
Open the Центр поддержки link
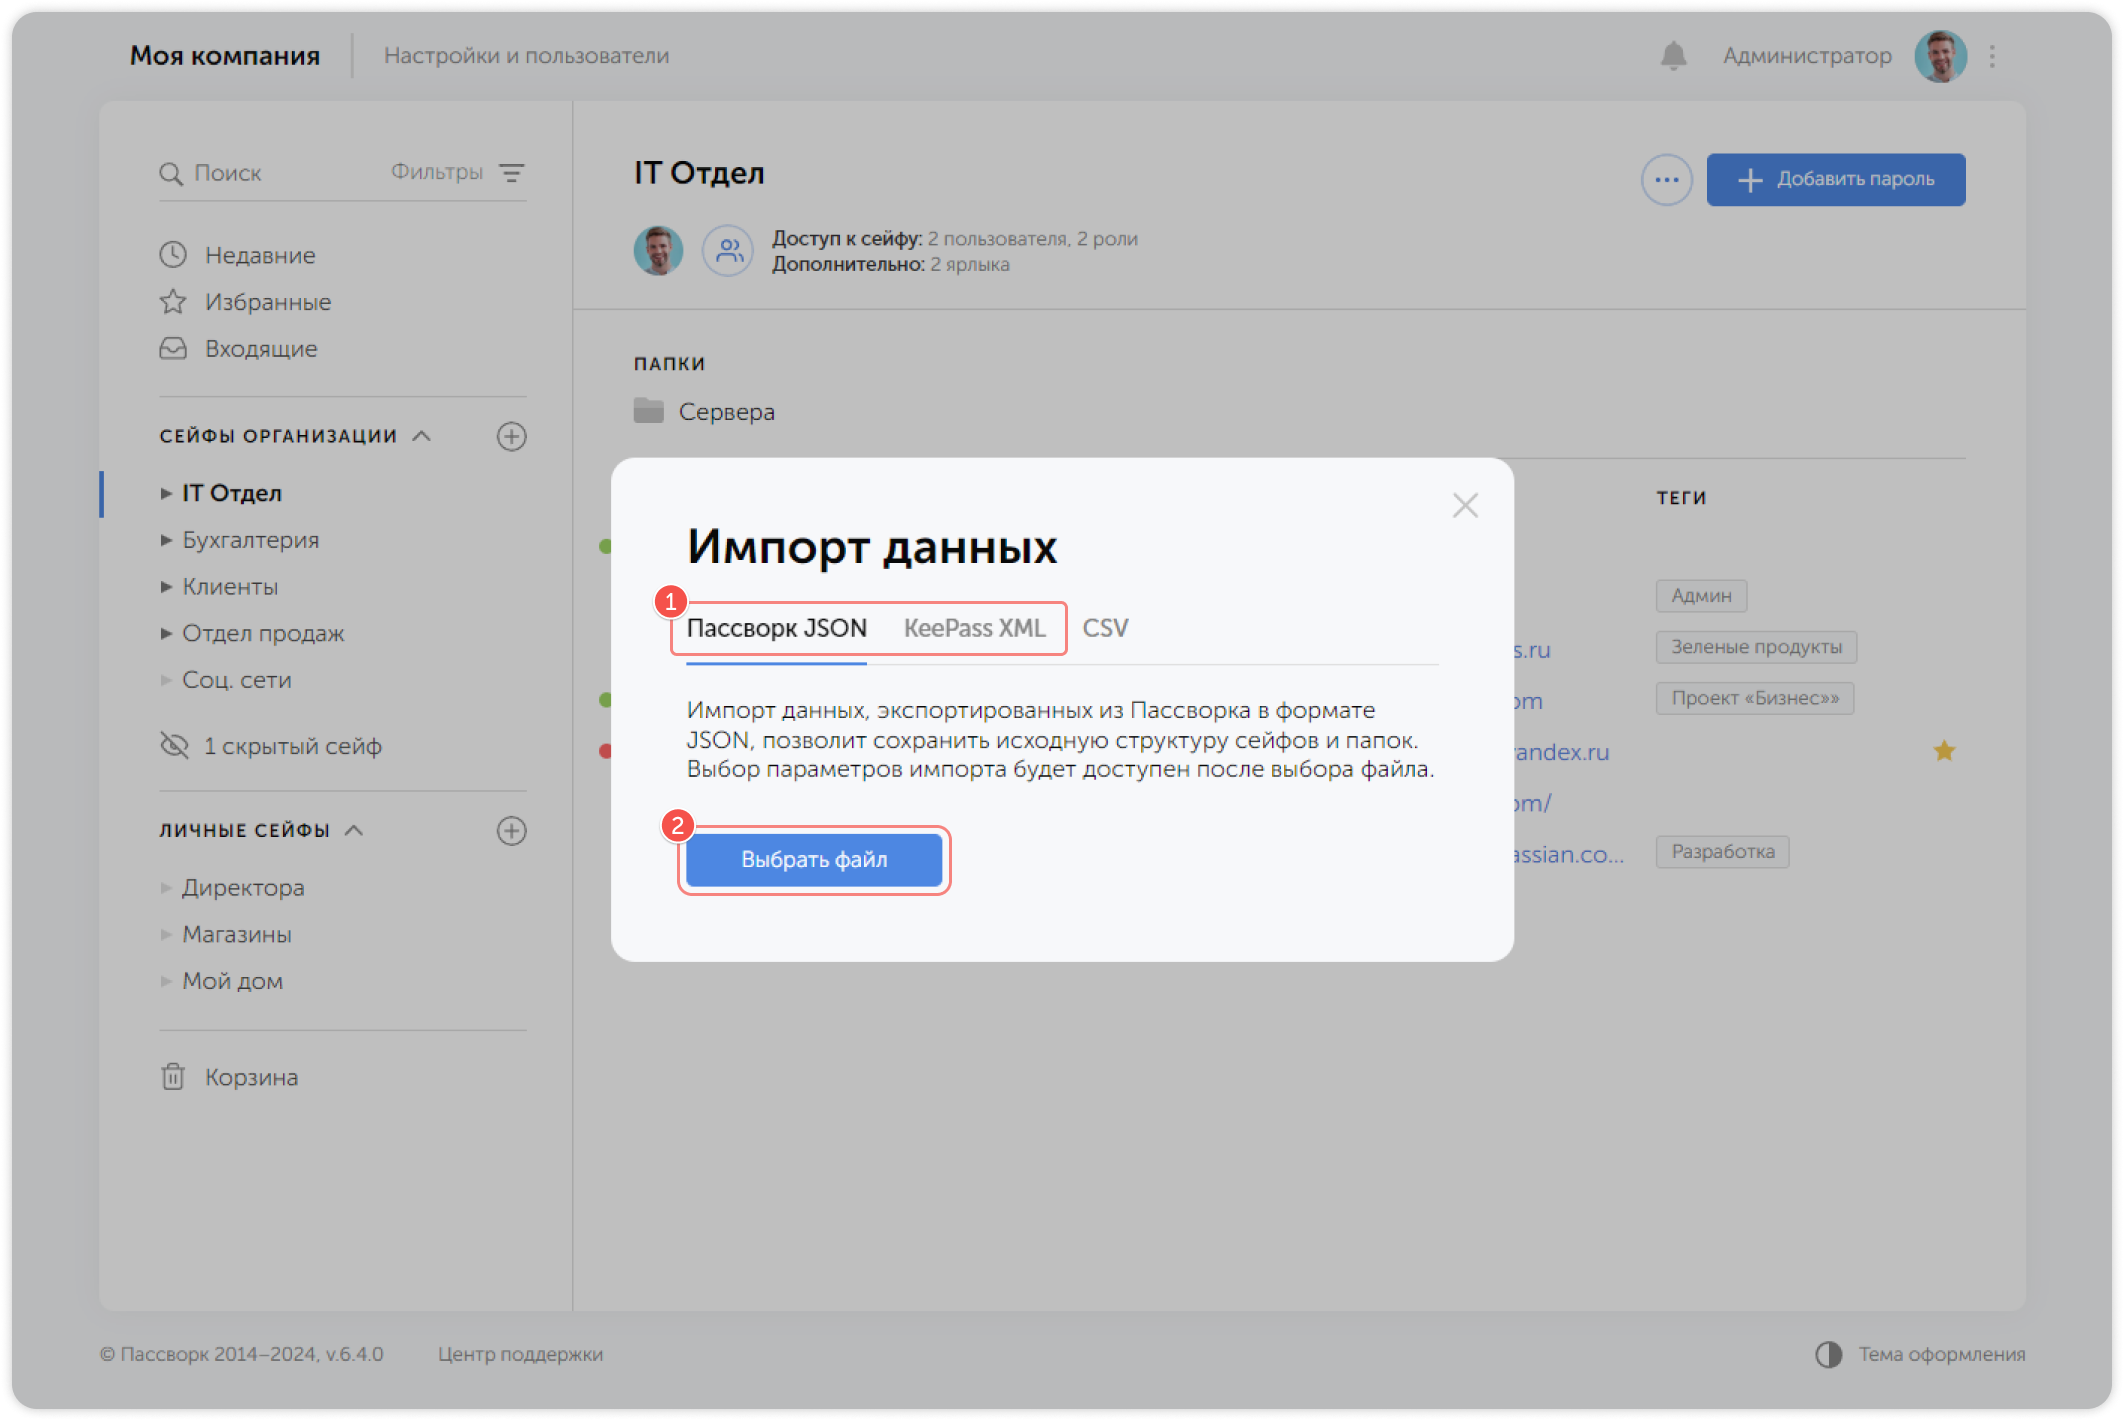[520, 1355]
